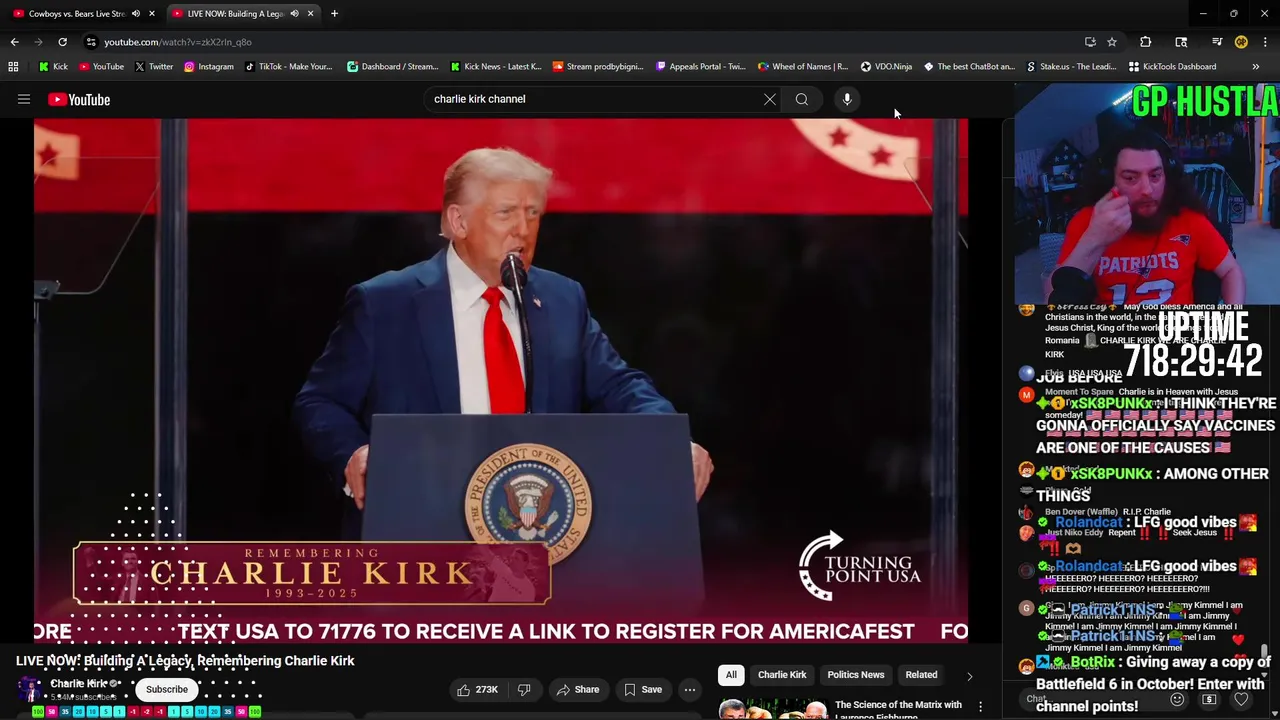Select the Politics News filter chip
The width and height of the screenshot is (1280, 720).
(856, 675)
